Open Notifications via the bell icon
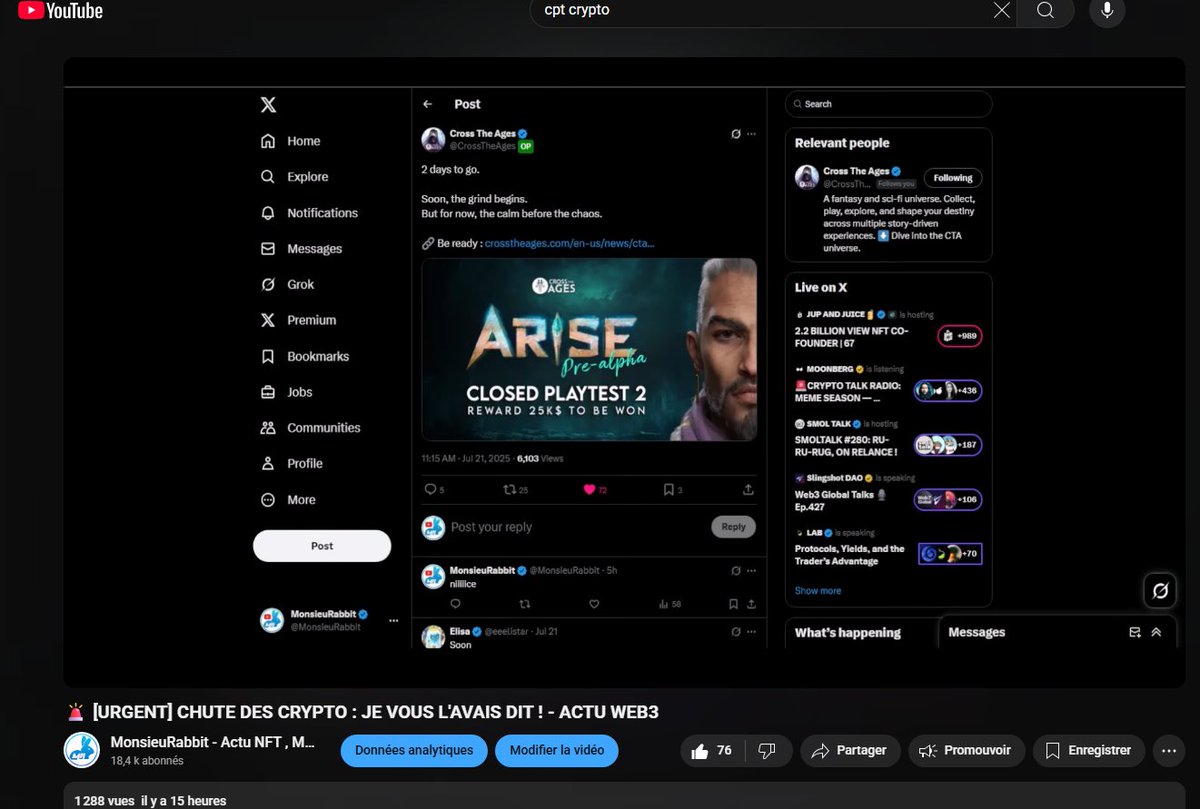This screenshot has height=809, width=1200. pos(266,212)
